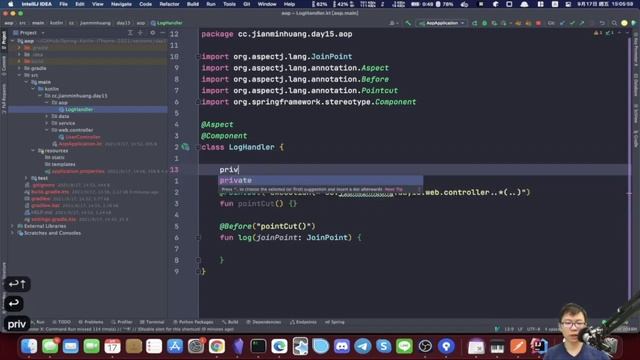Image resolution: width=640 pixels, height=360 pixels.
Task: Open the Git menu
Action: tap(247, 4)
